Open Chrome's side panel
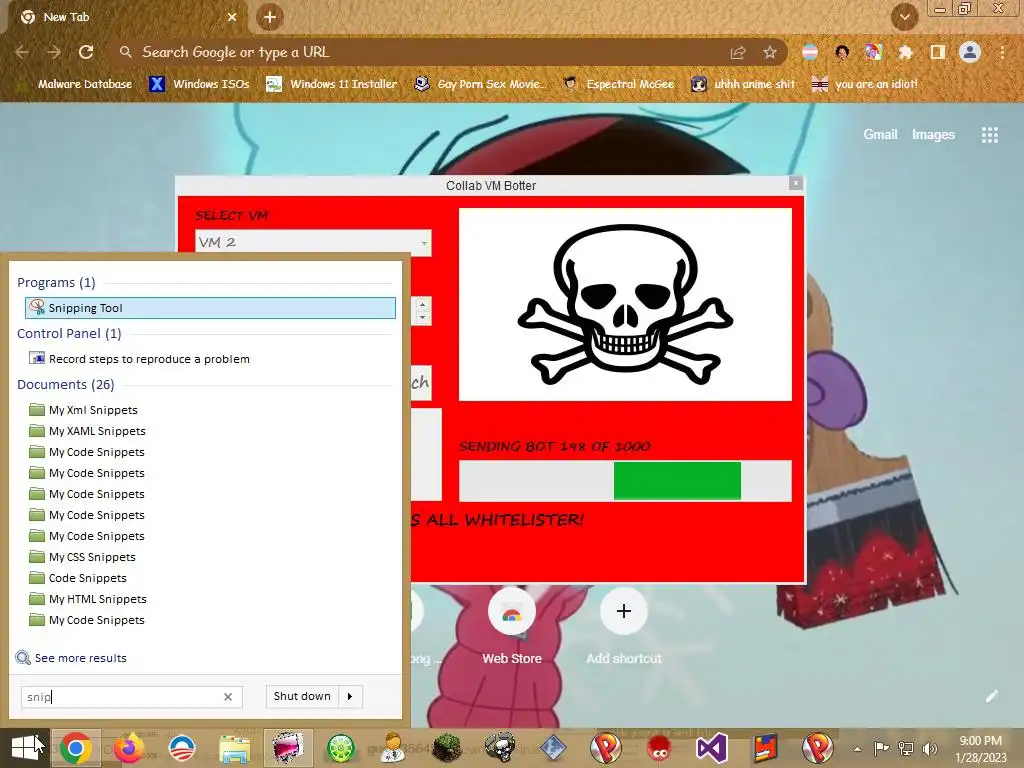Viewport: 1024px width, 768px height. pos(938,52)
